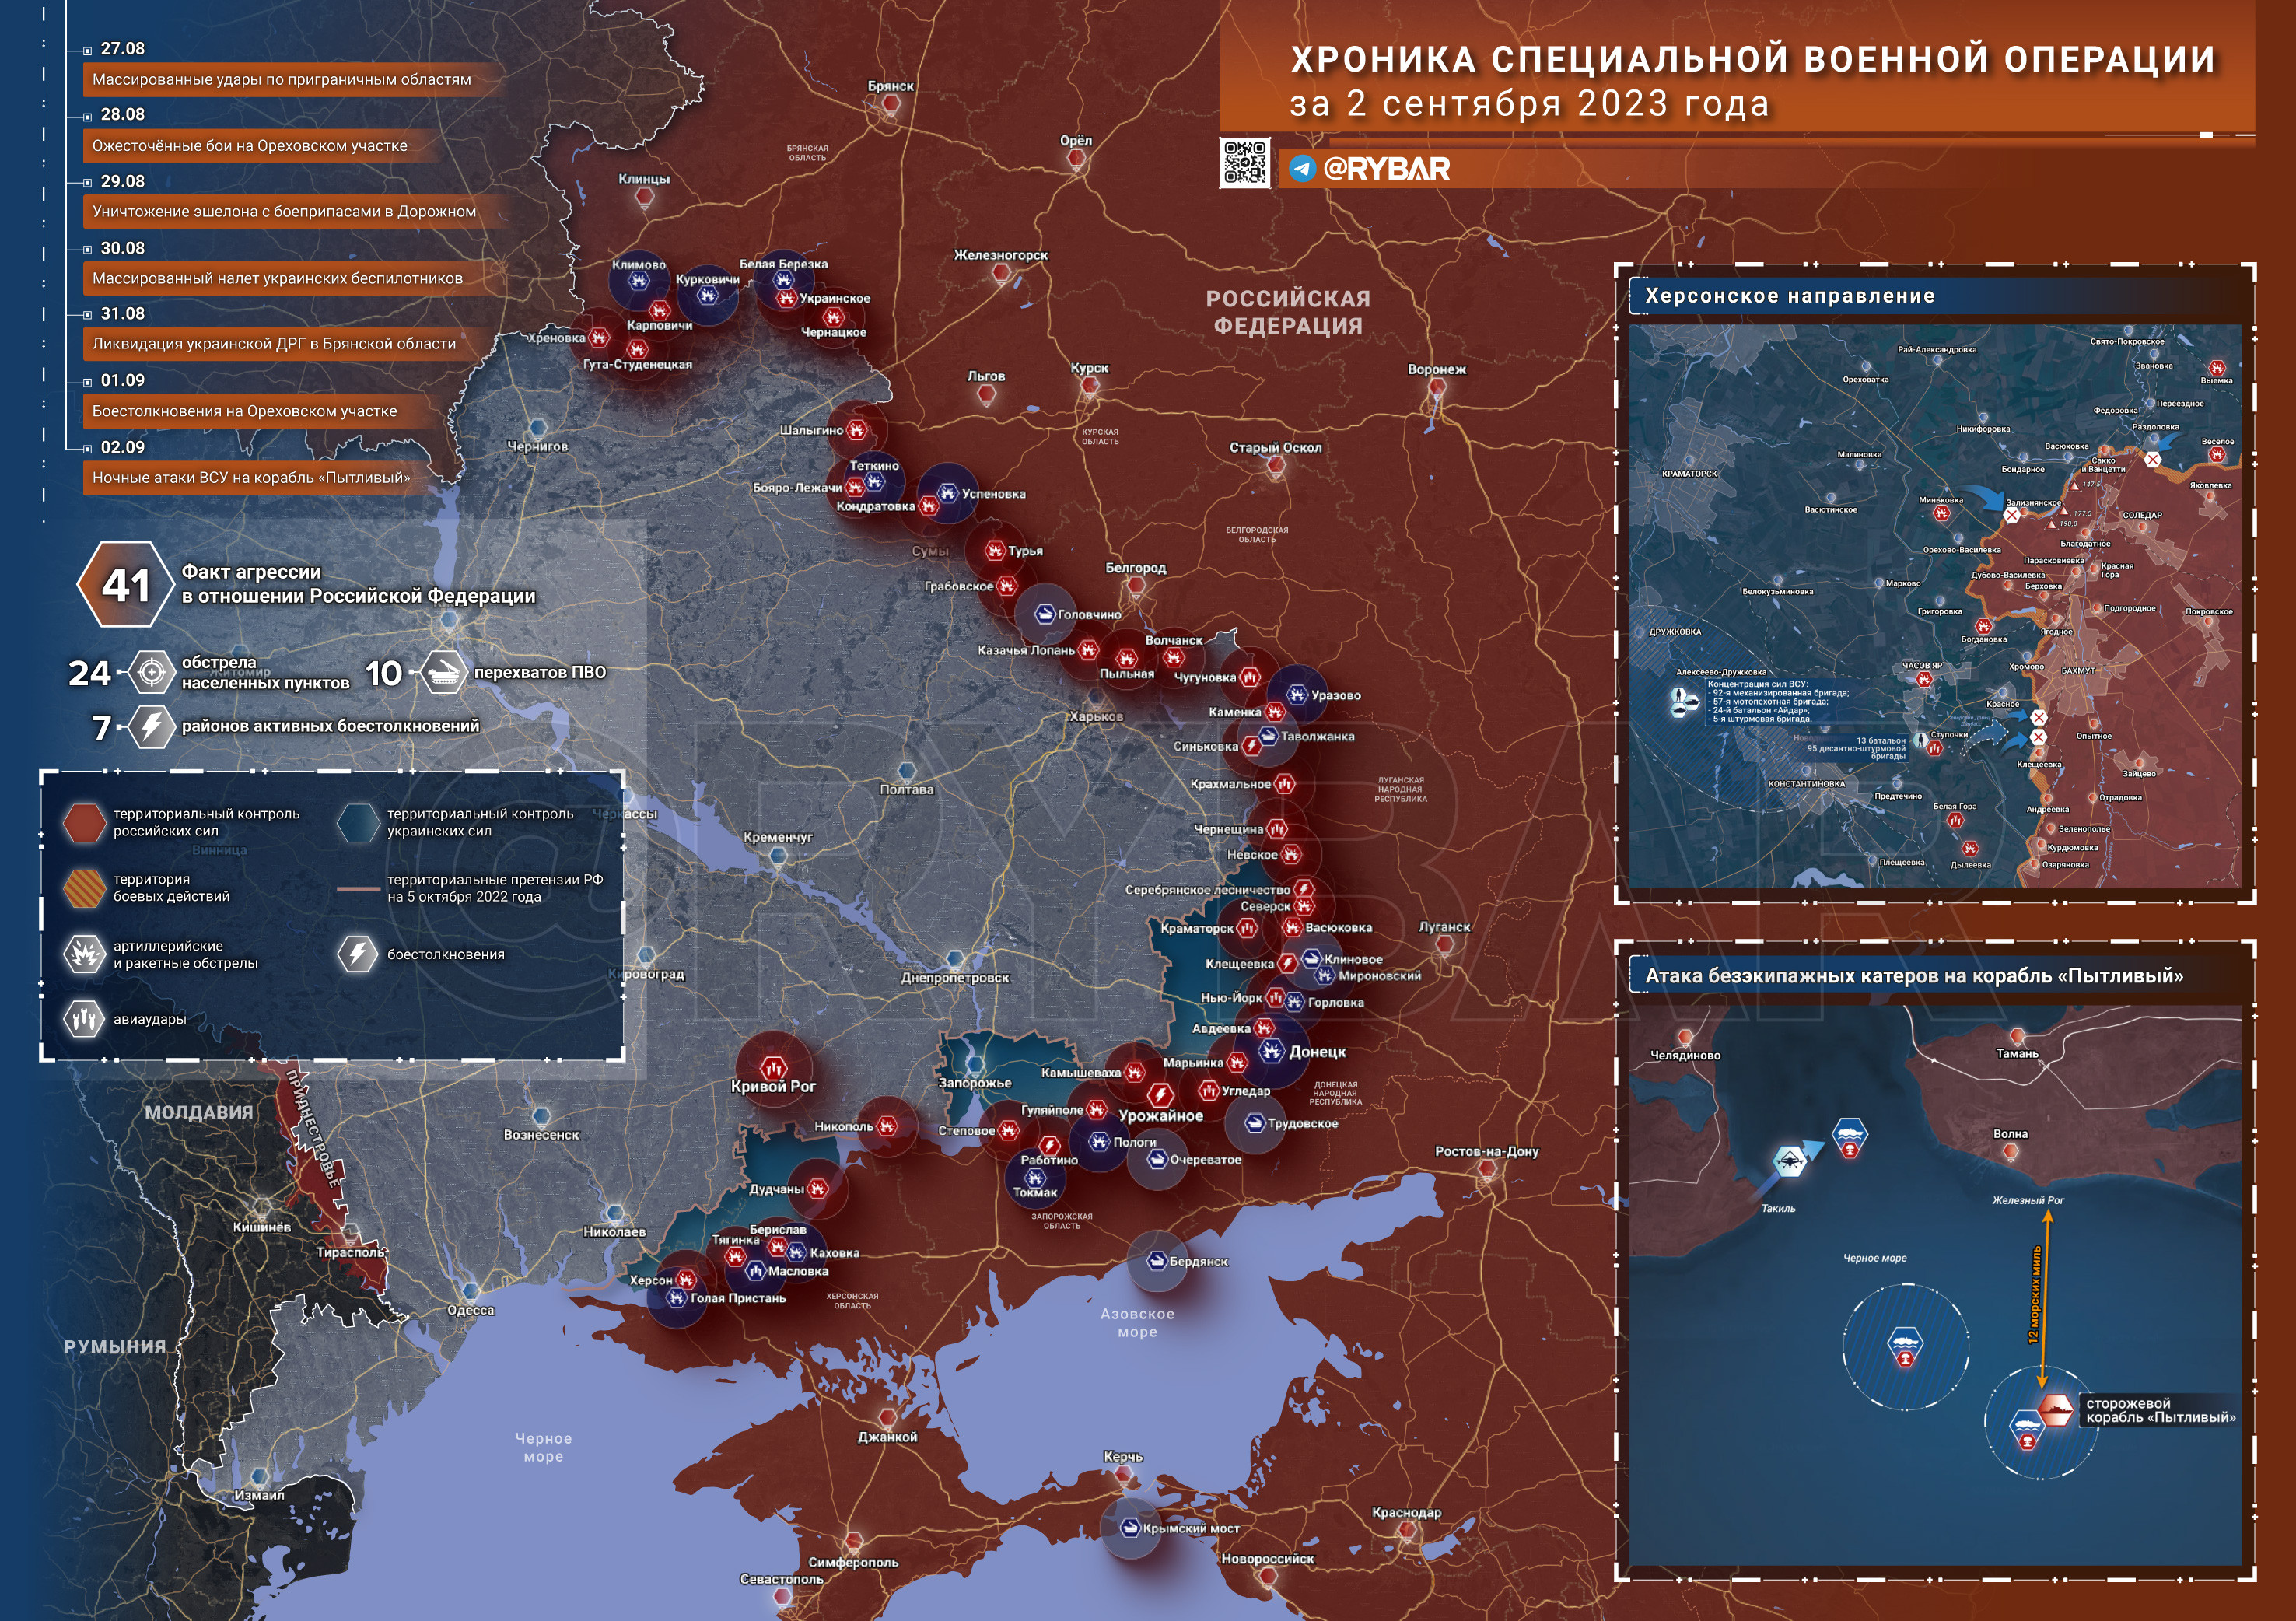Click the Telegram icon next to @RYBAR

click(1301, 169)
